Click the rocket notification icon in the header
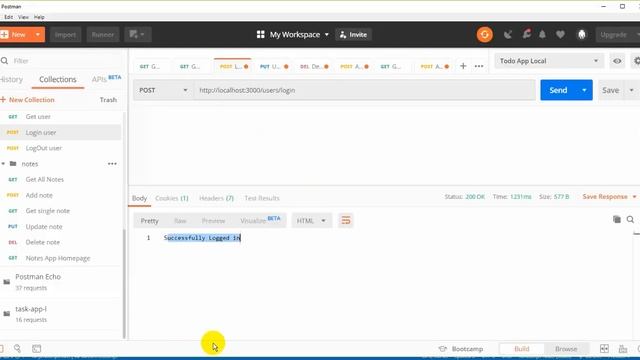Viewport: 640px width, 360px height. 527,34
